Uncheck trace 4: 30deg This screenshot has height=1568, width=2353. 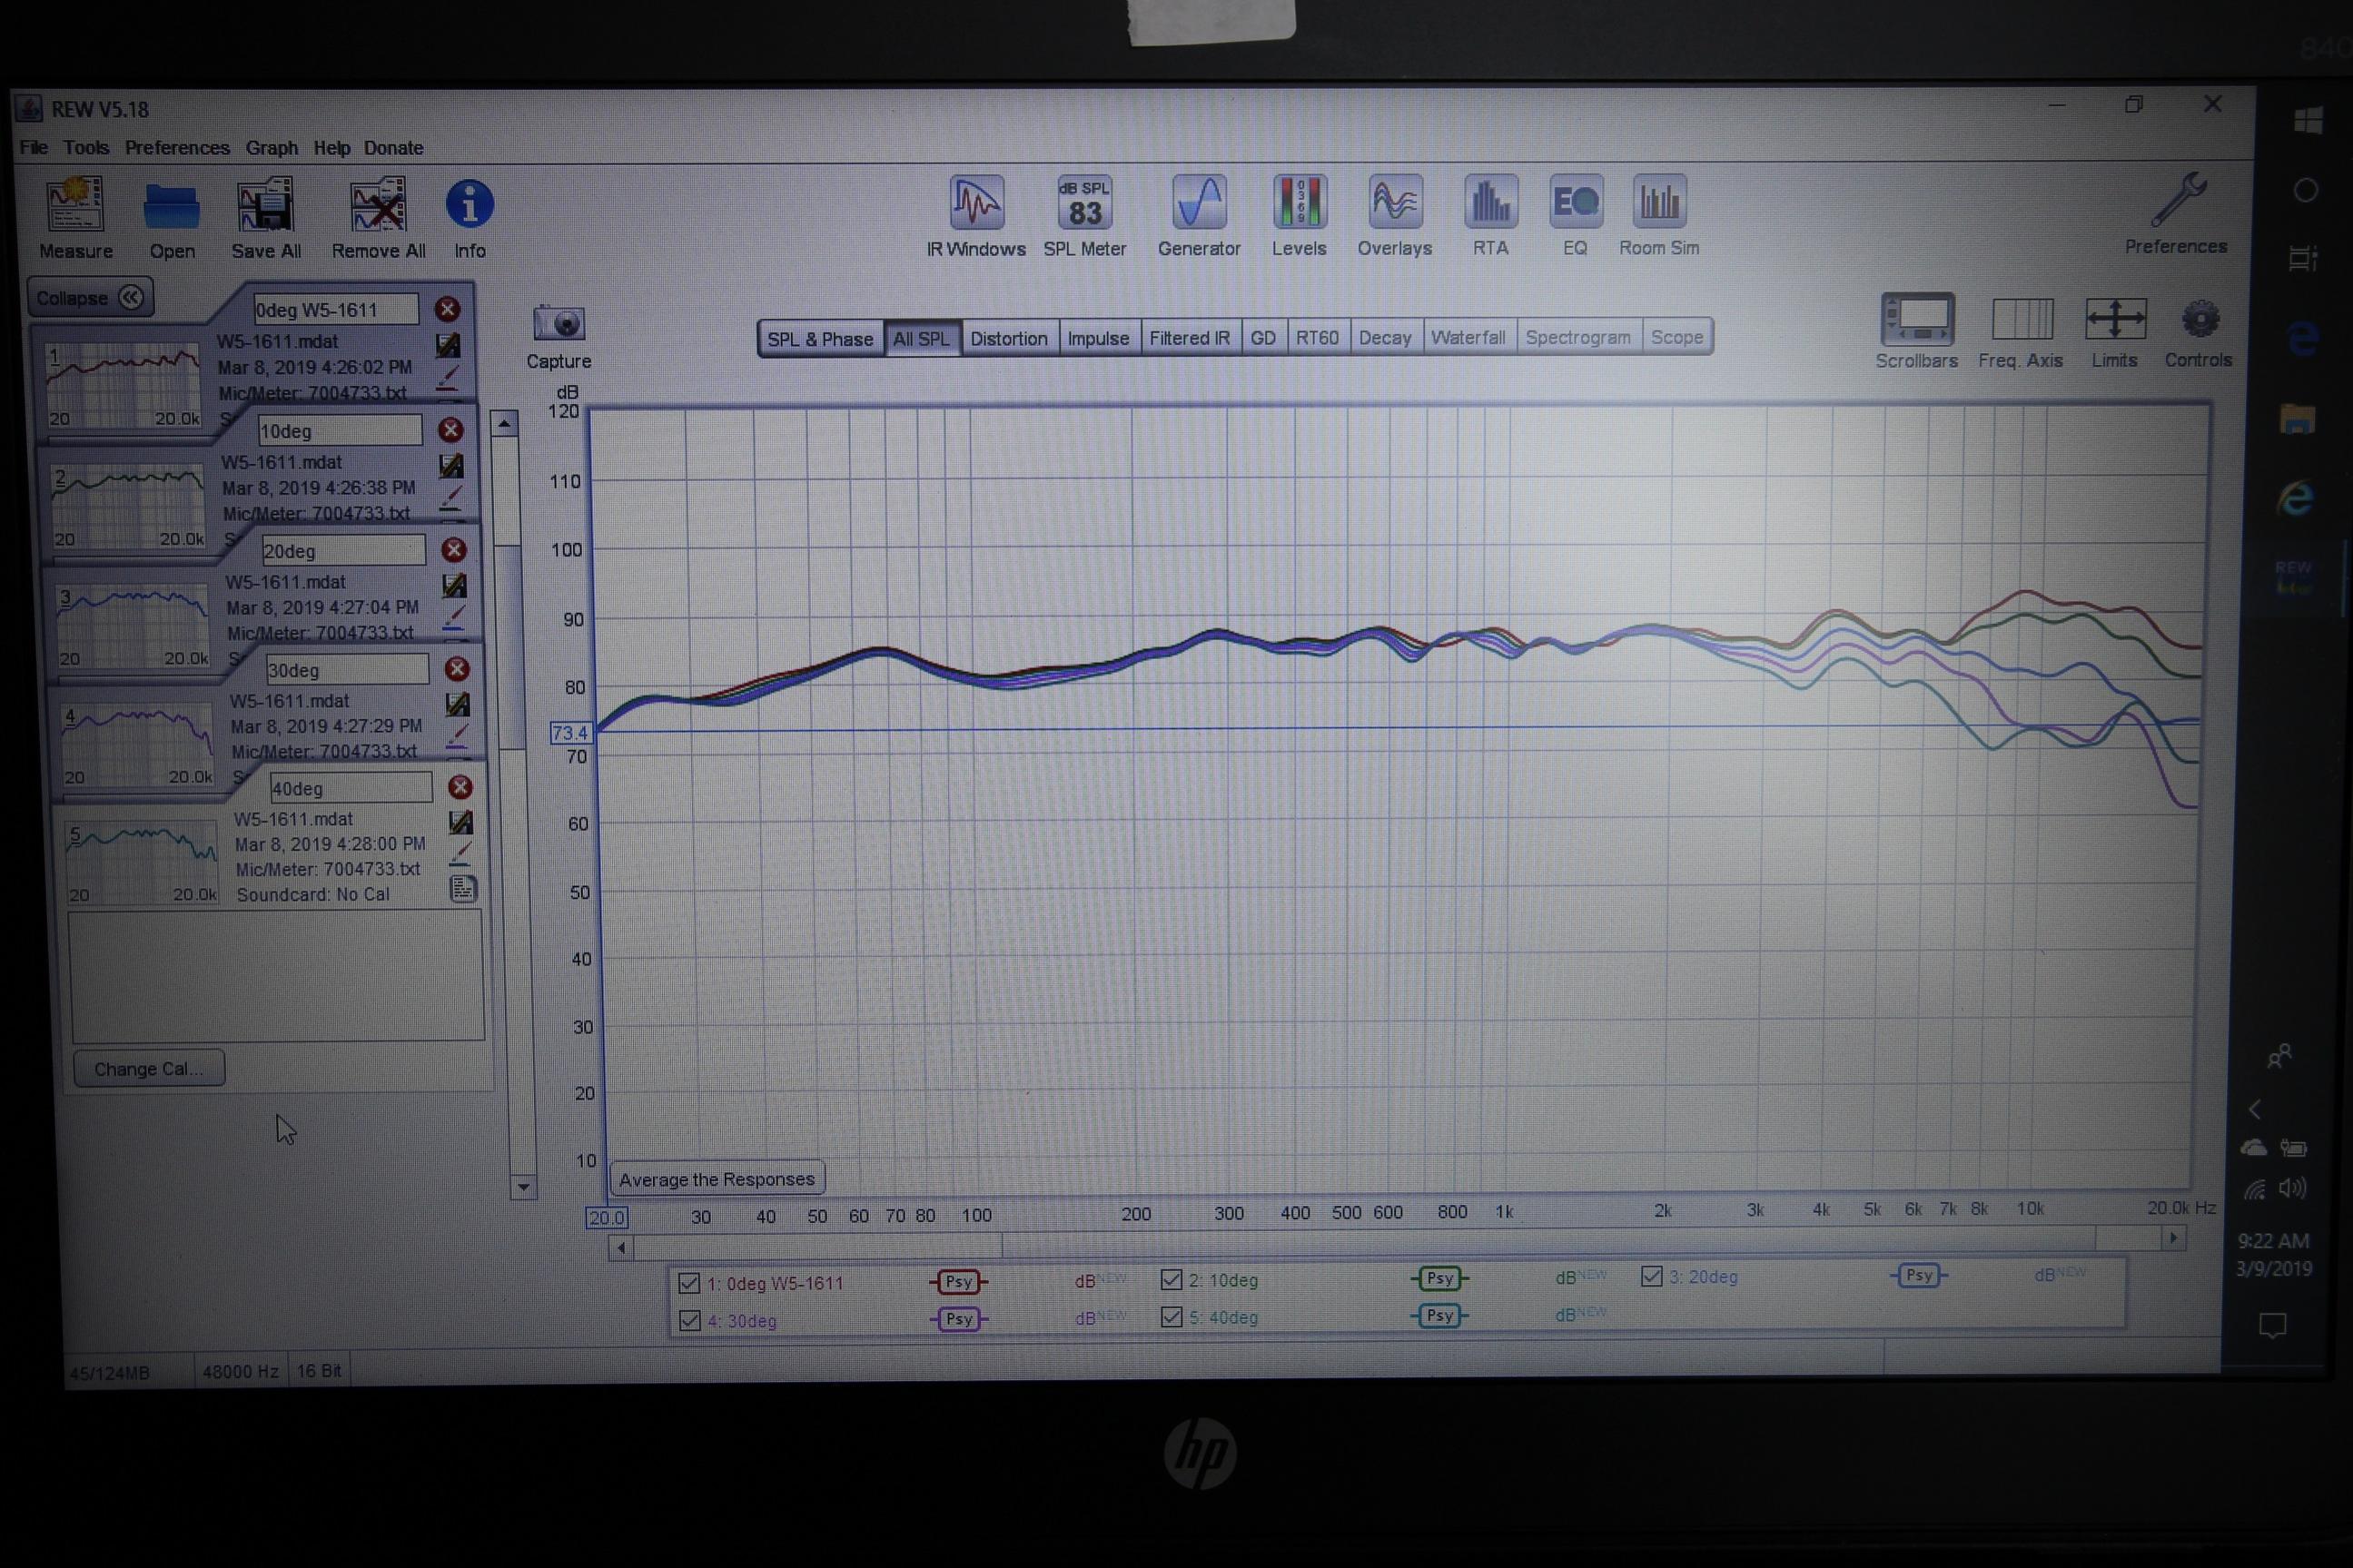pos(690,1320)
